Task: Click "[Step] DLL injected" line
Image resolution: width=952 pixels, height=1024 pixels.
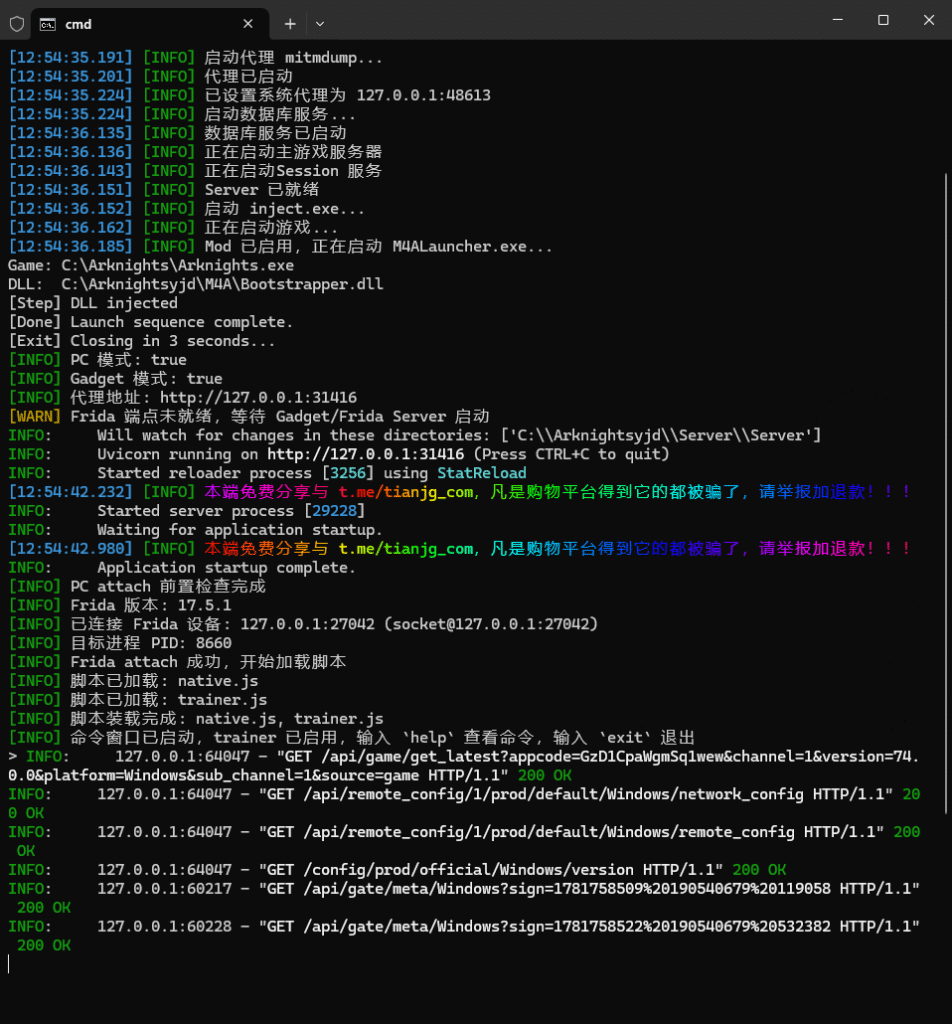Action: point(93,303)
